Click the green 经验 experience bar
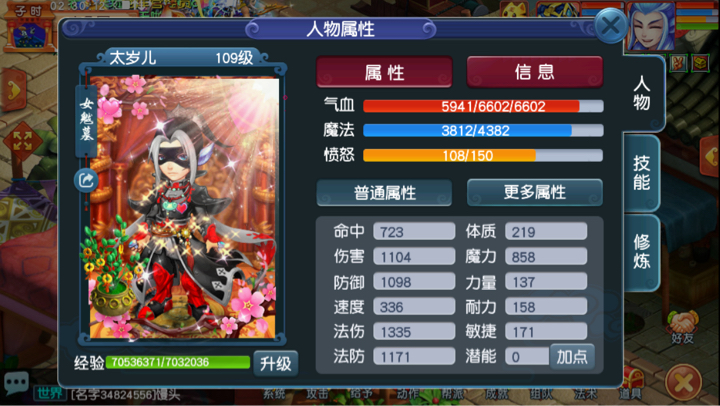 coord(178,362)
